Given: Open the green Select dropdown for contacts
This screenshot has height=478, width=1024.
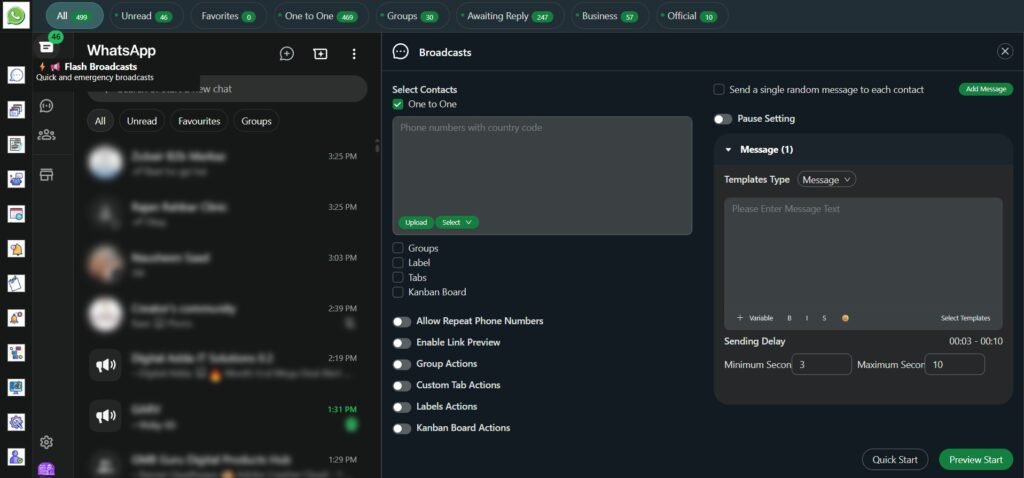Looking at the screenshot, I should tap(457, 222).
